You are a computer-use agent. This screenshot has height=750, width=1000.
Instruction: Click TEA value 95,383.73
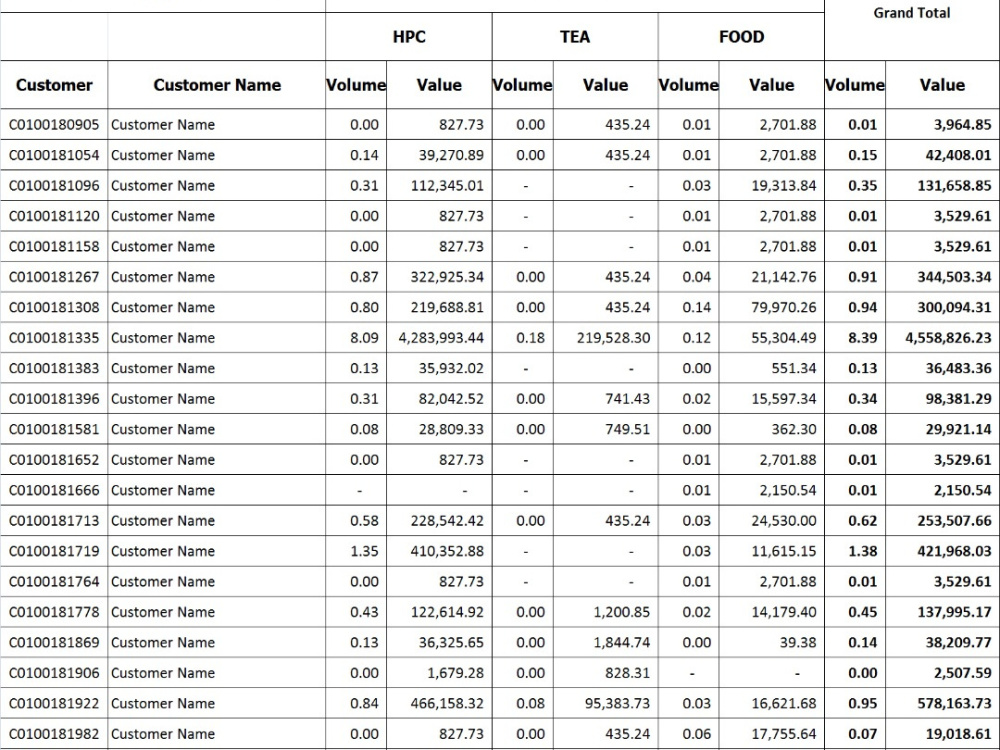click(617, 704)
